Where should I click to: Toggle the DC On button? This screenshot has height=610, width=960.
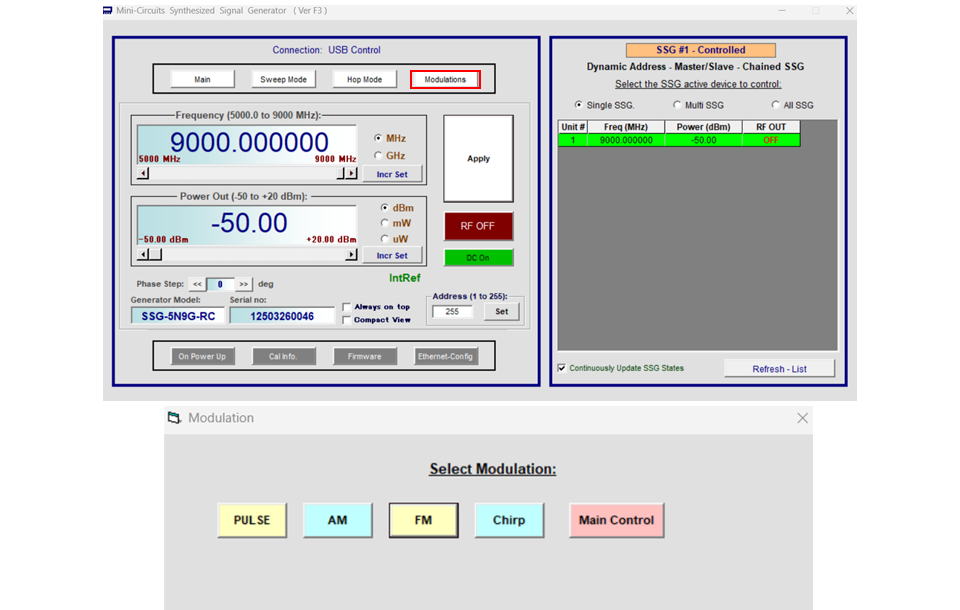click(x=478, y=258)
